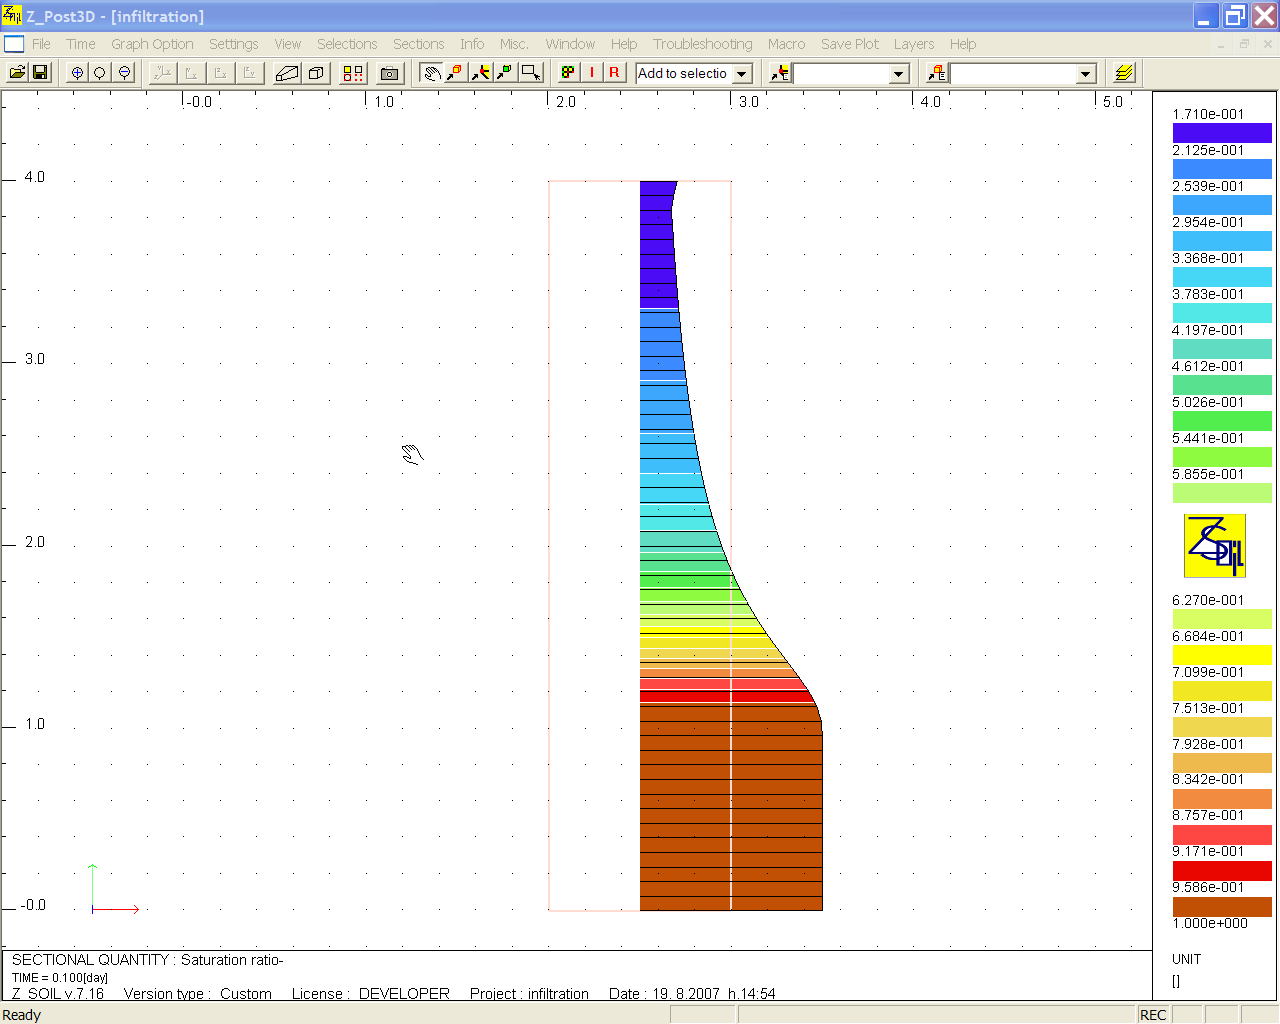Click the open file folder icon

pyautogui.click(x=17, y=73)
